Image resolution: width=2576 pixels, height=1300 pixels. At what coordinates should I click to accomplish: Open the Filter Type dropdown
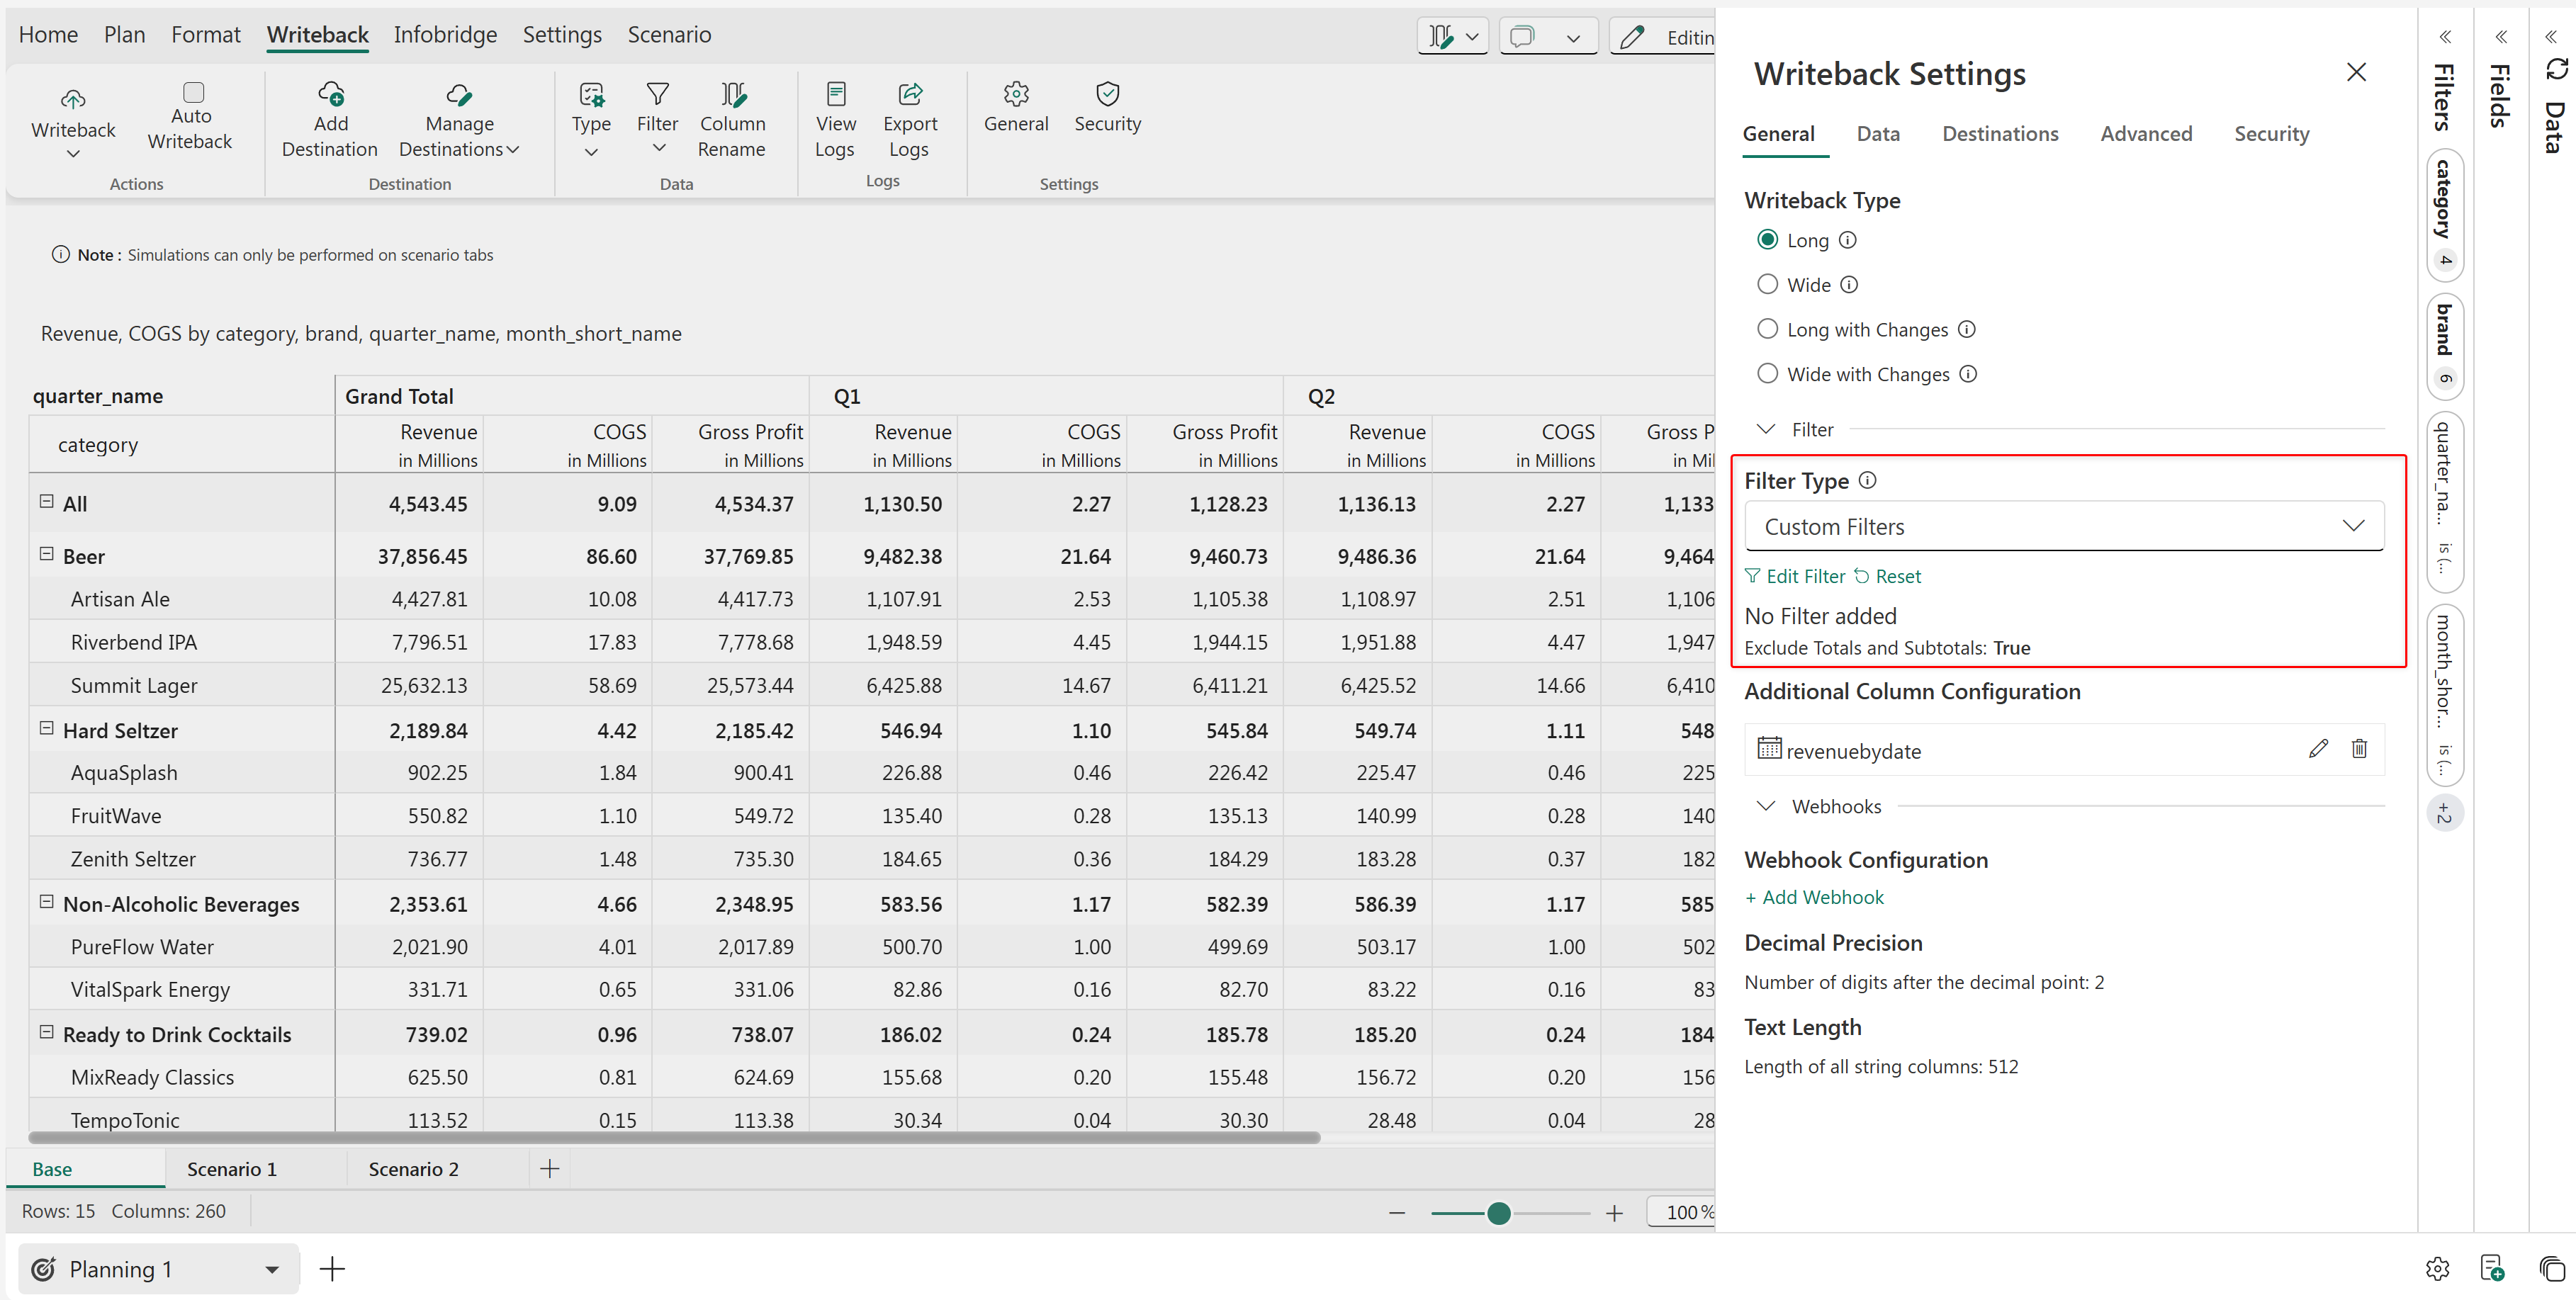(x=2063, y=526)
